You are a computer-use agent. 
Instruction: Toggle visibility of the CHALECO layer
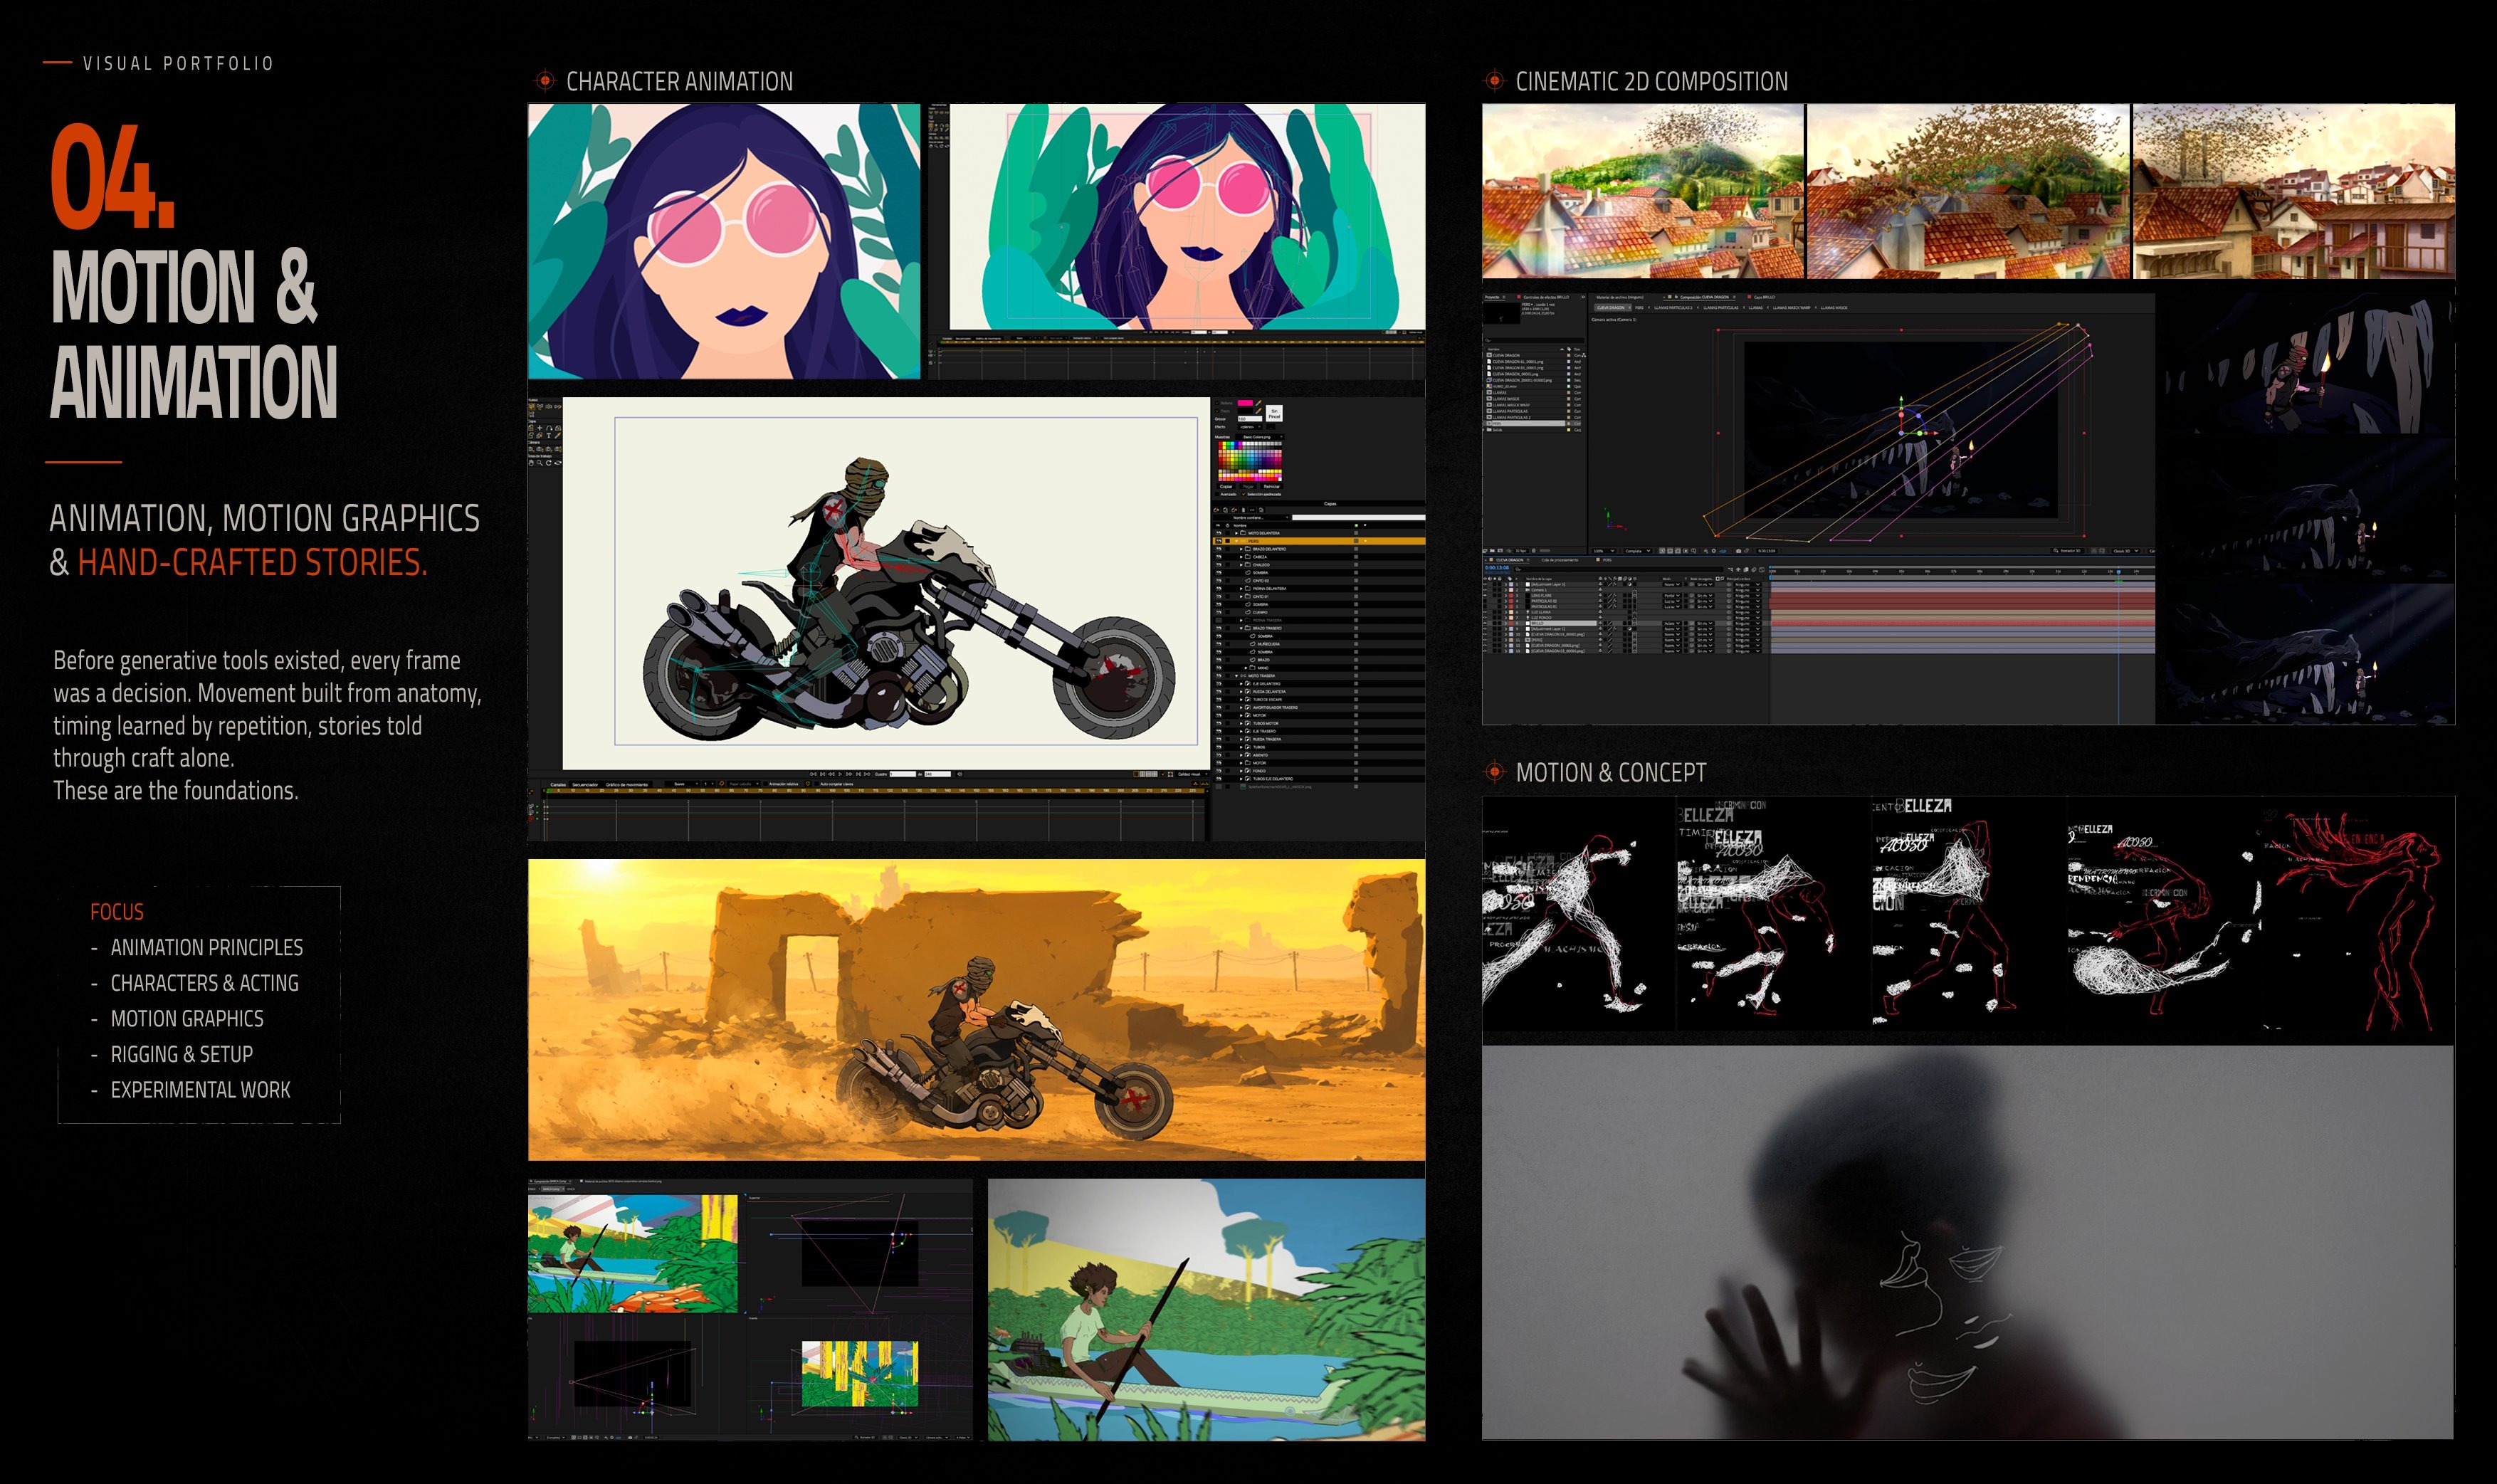1219,566
